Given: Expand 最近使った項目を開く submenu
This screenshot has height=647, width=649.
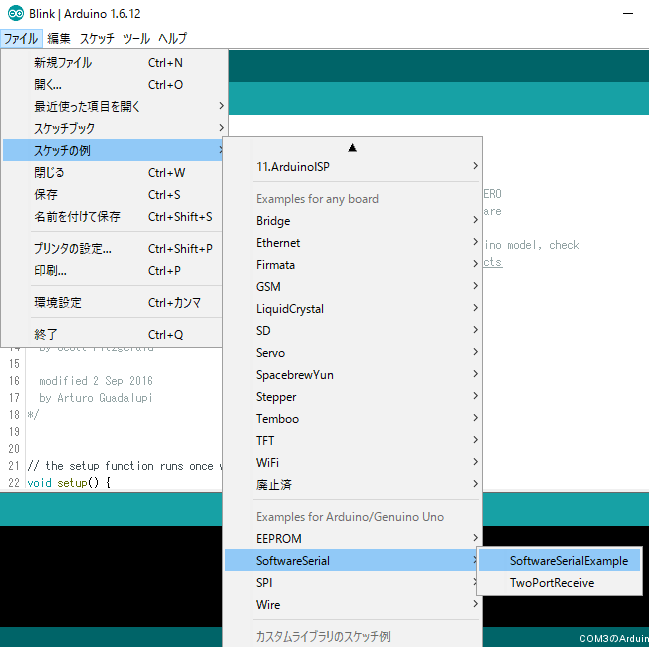Looking at the screenshot, I should pos(114,107).
